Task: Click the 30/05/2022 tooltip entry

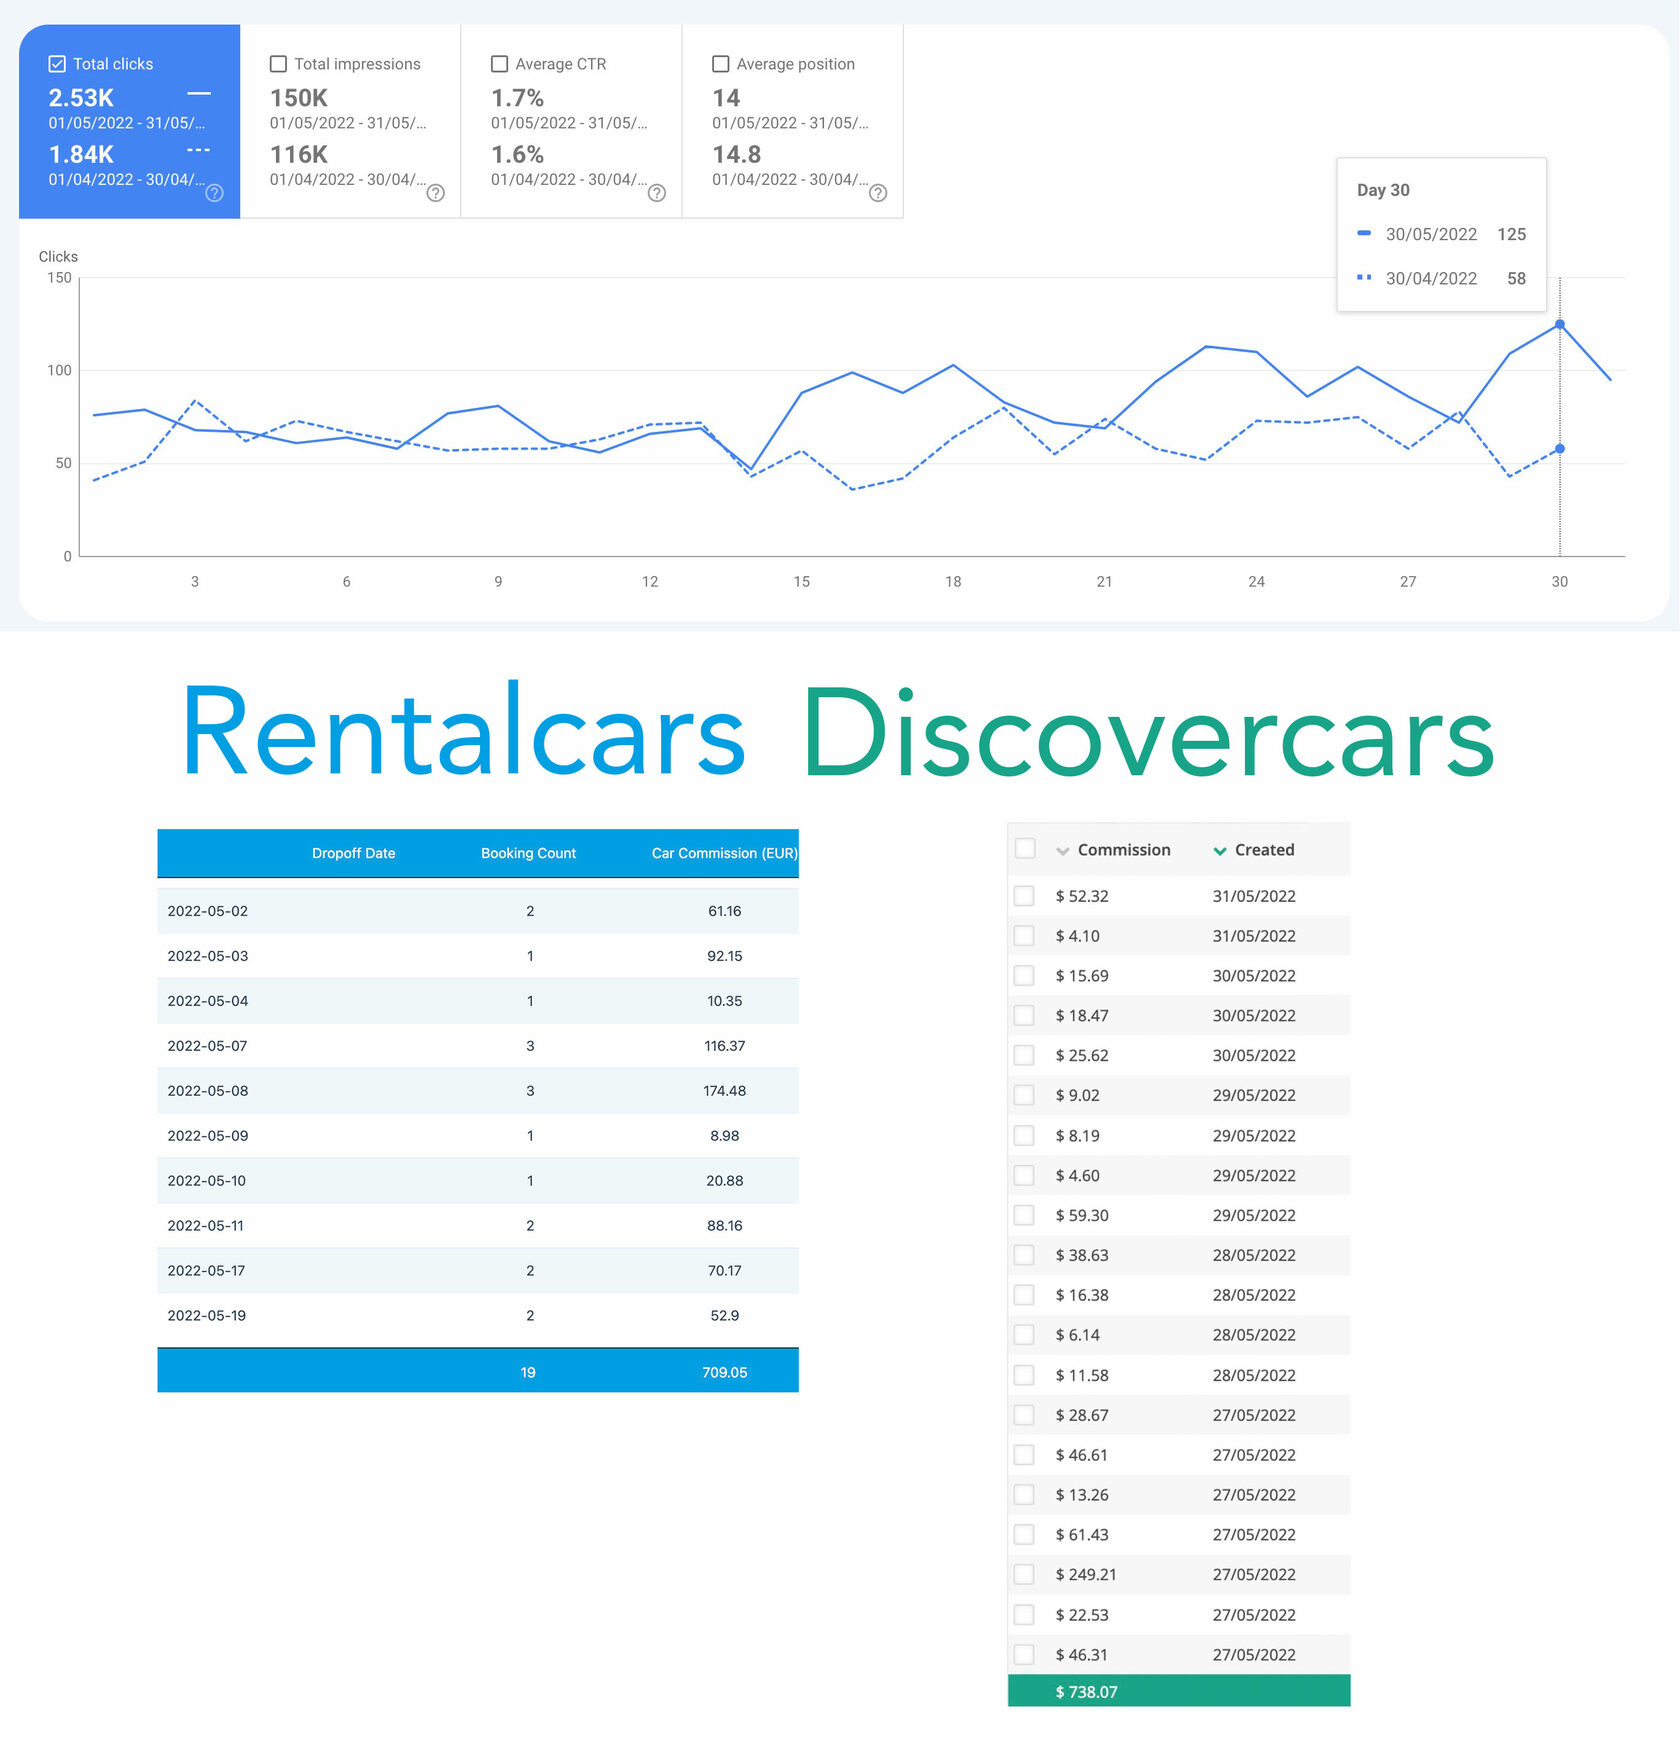Action: (1441, 234)
